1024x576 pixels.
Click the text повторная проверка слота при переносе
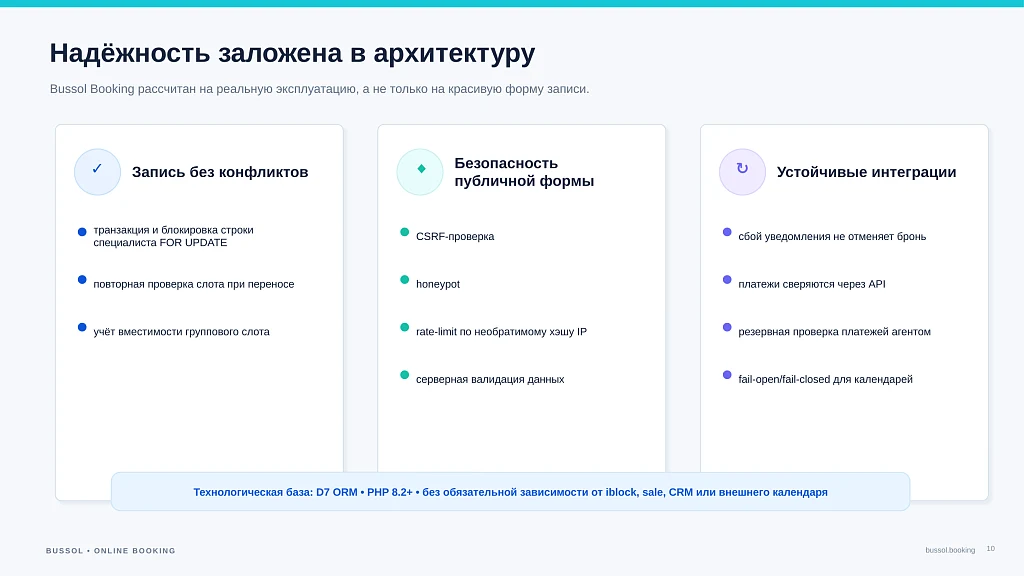click(x=193, y=284)
